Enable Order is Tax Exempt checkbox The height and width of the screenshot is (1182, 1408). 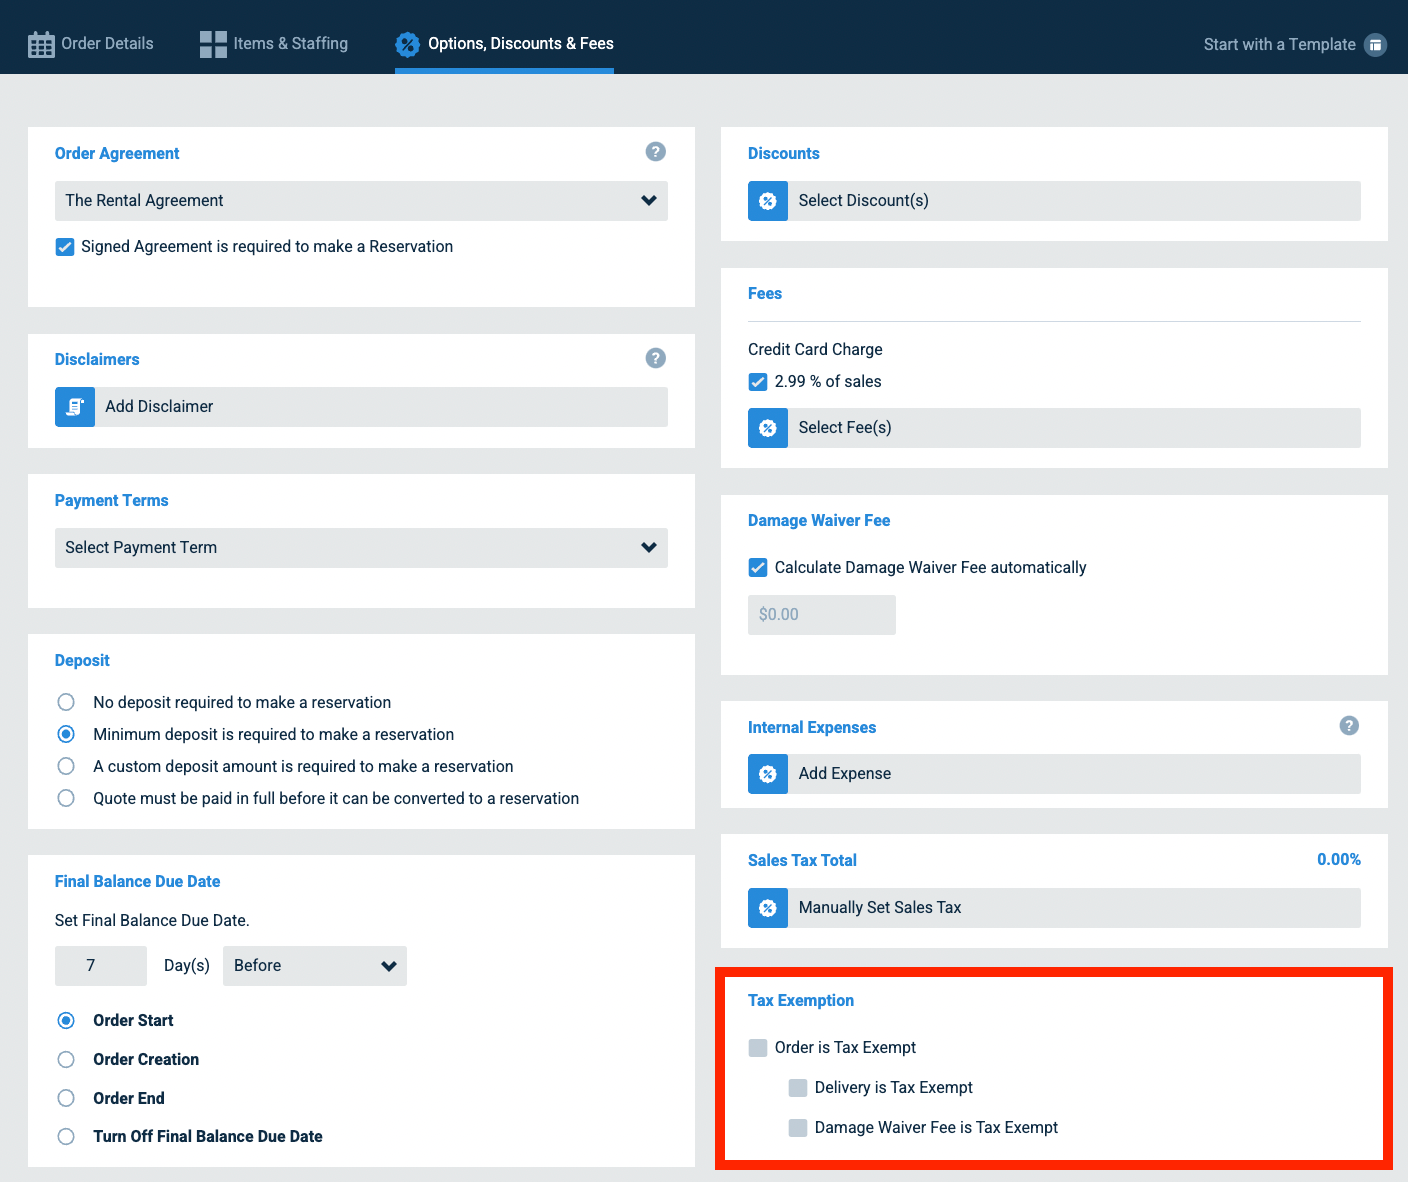[758, 1048]
